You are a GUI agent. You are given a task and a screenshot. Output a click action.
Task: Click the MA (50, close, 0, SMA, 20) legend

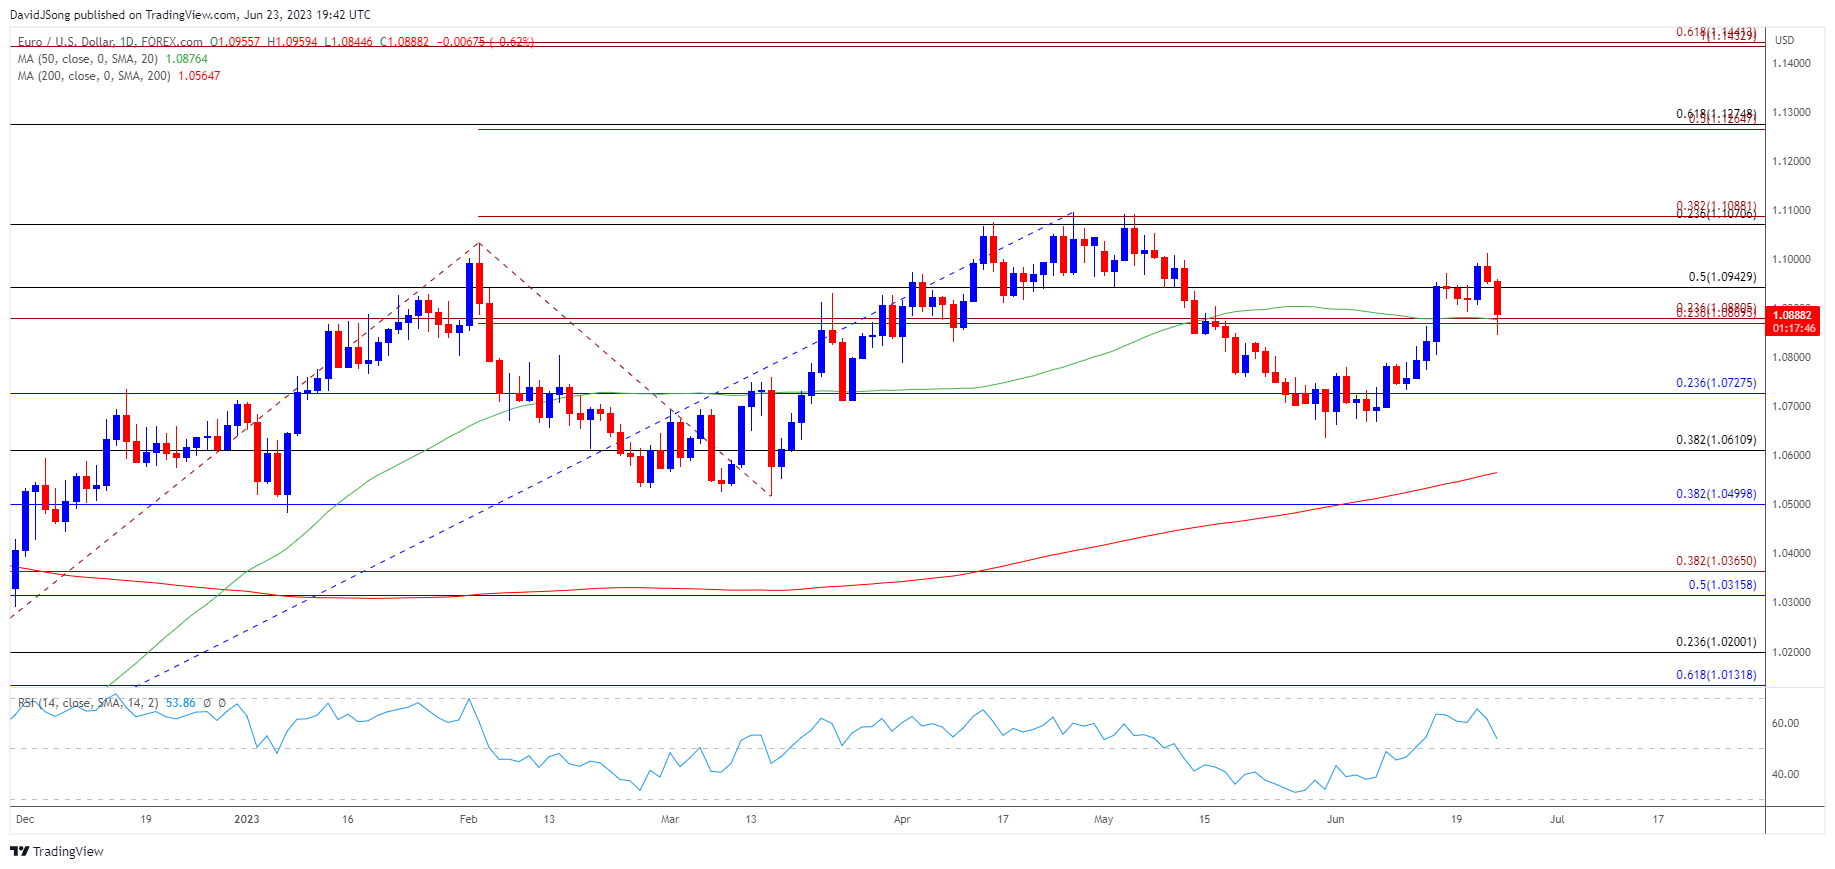(x=88, y=59)
